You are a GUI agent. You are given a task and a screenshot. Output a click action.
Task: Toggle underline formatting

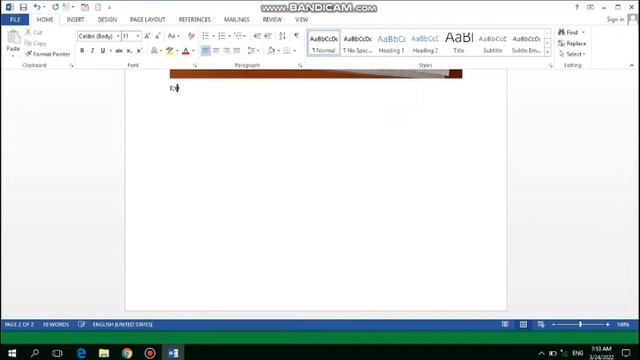103,51
